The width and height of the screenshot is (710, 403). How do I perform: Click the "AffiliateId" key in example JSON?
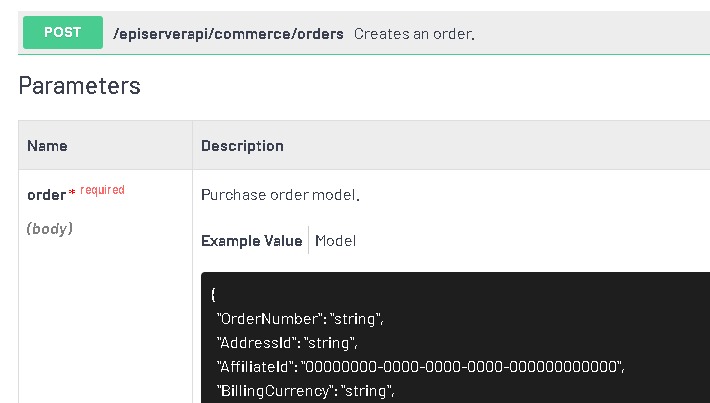click(257, 366)
